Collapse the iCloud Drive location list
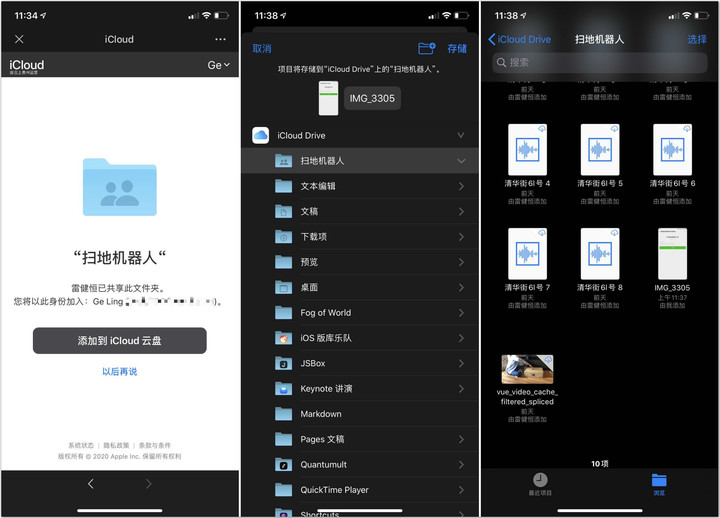Viewport: 720px width, 518px height. pyautogui.click(x=461, y=135)
